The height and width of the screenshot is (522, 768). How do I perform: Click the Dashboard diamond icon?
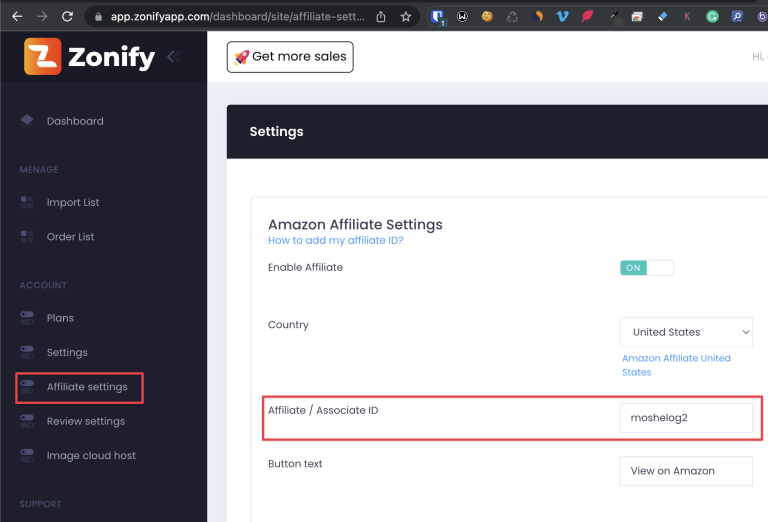tap(27, 120)
